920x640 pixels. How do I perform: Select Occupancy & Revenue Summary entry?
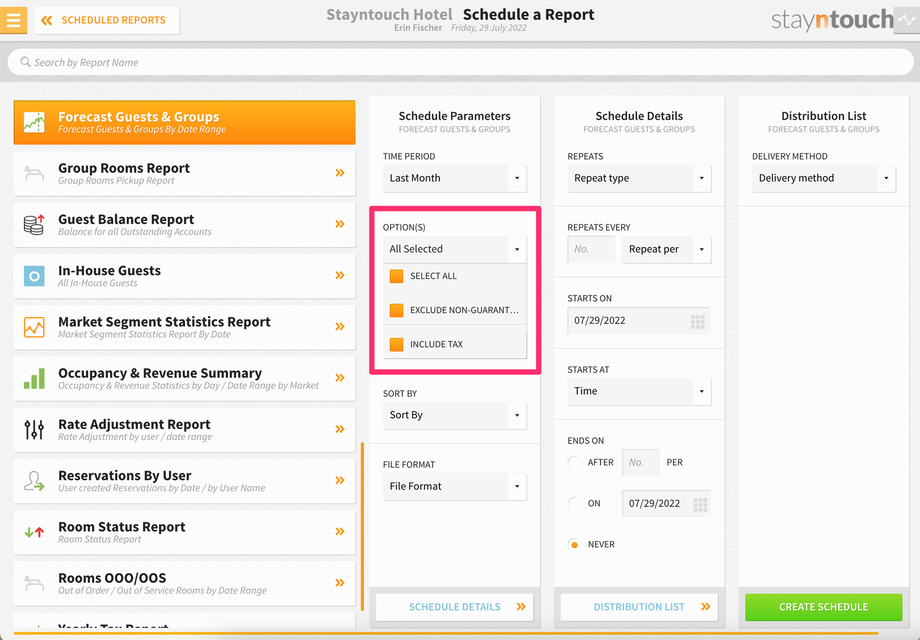pyautogui.click(x=184, y=378)
